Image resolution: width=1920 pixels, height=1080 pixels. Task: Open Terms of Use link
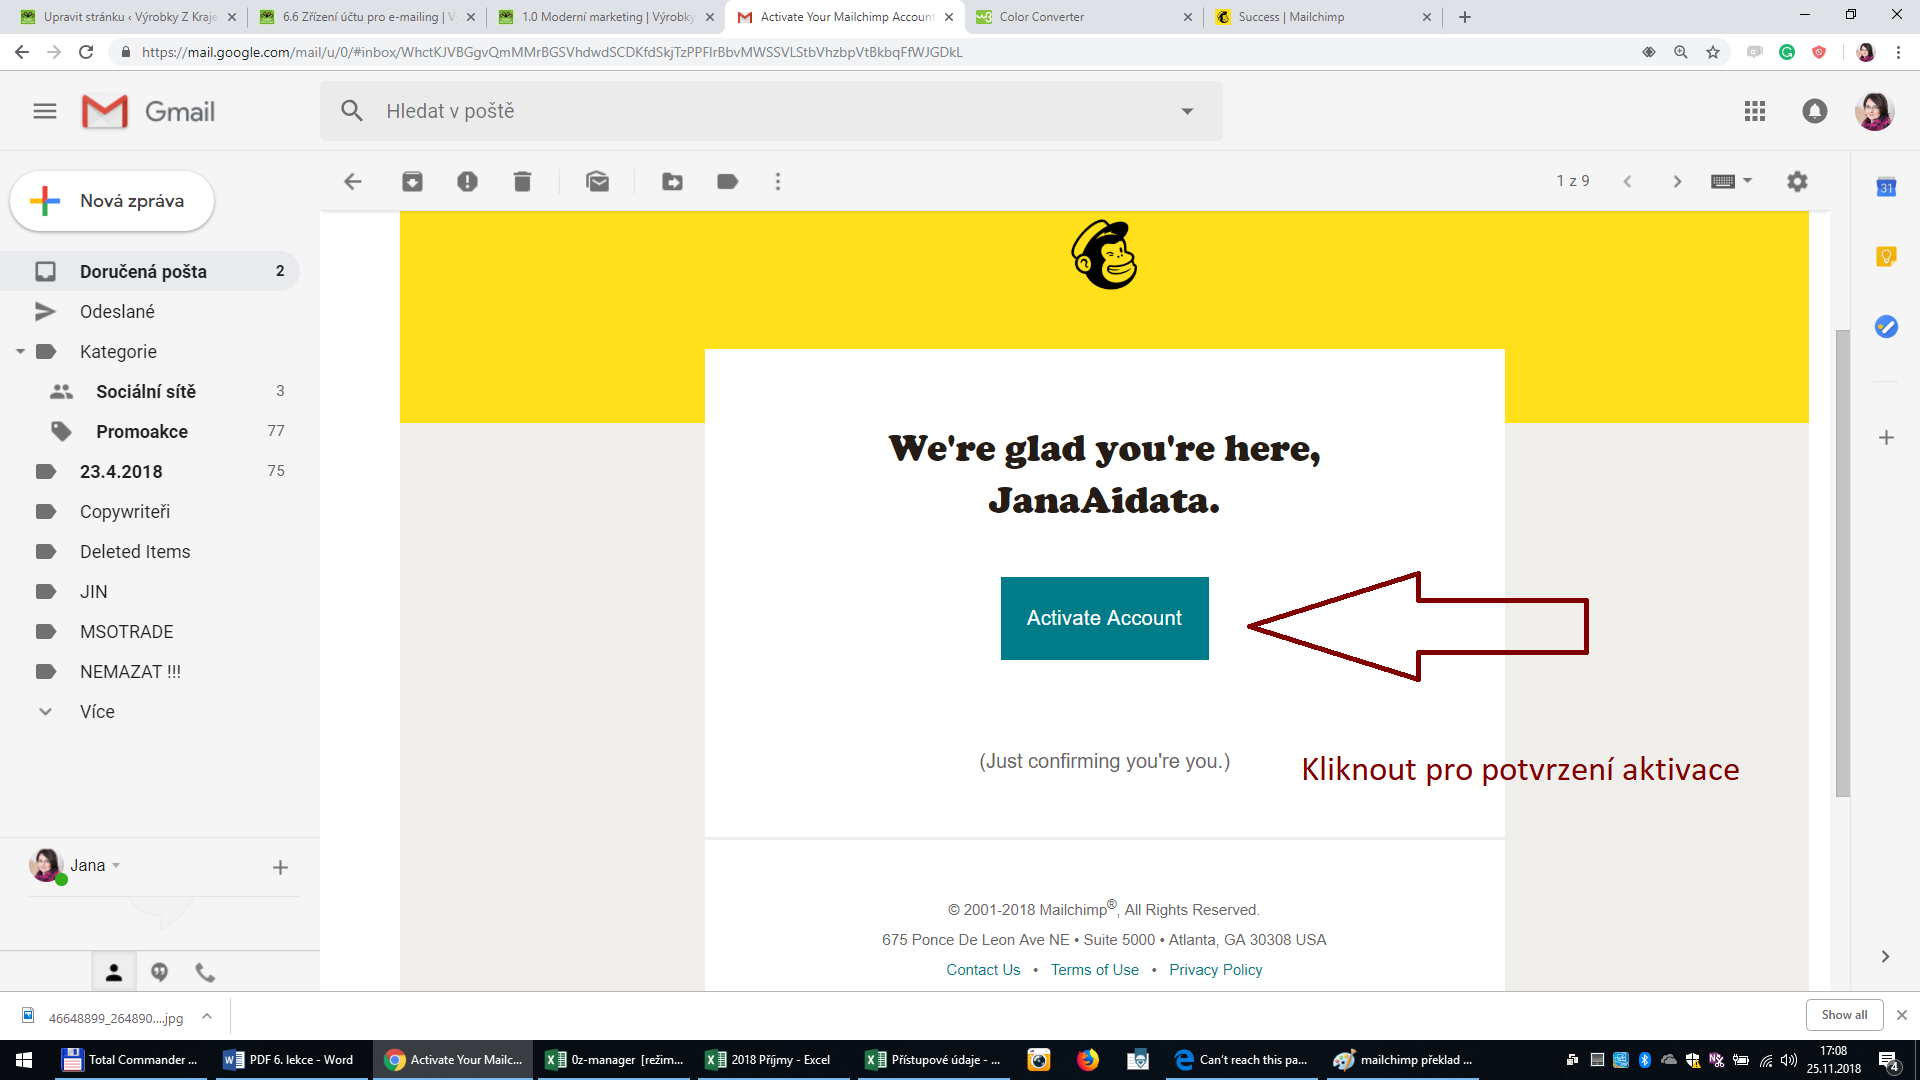(1094, 969)
